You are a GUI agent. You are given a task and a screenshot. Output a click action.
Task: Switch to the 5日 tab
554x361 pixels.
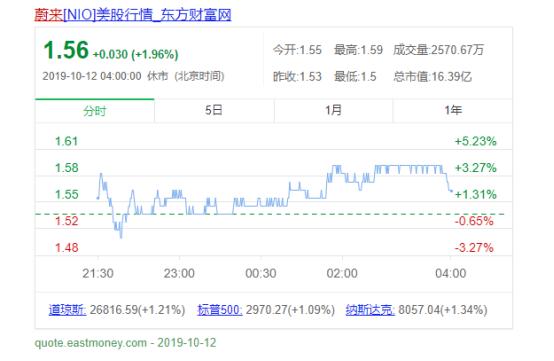[x=214, y=111]
